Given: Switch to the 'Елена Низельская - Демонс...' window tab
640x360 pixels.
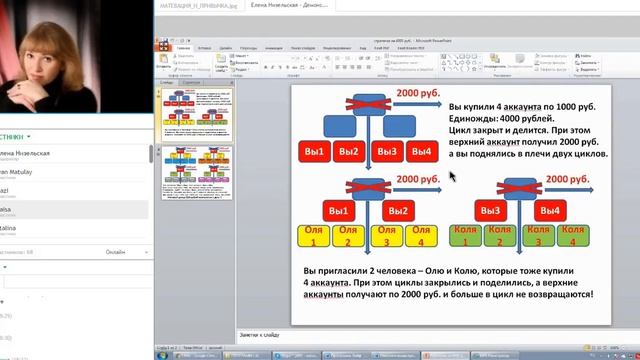Looking at the screenshot, I should [289, 5].
